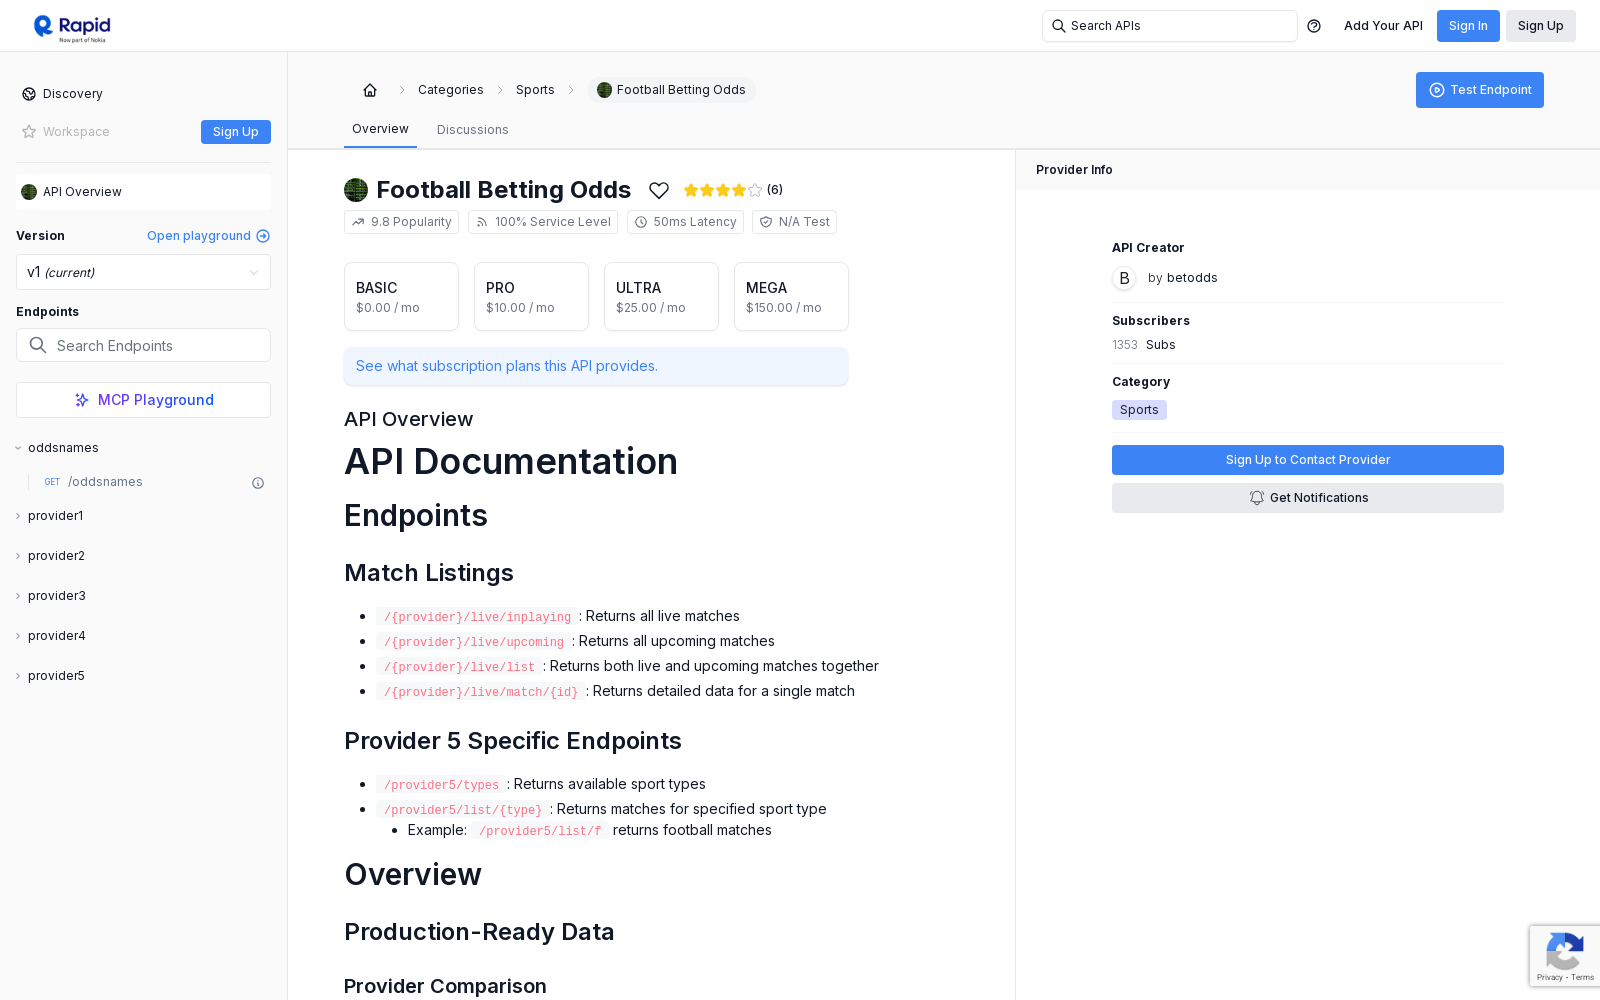
Task: Click the N/A Test badge
Action: [x=794, y=222]
